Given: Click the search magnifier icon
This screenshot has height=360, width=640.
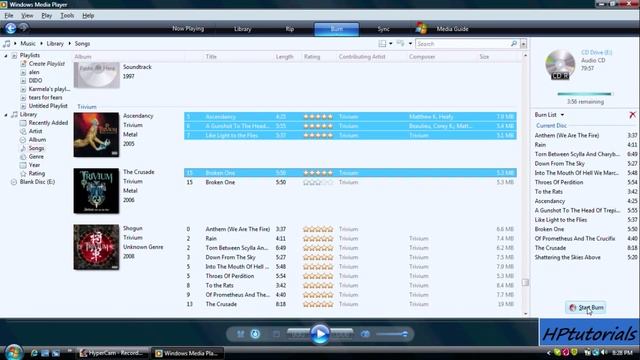Looking at the screenshot, I should point(513,44).
